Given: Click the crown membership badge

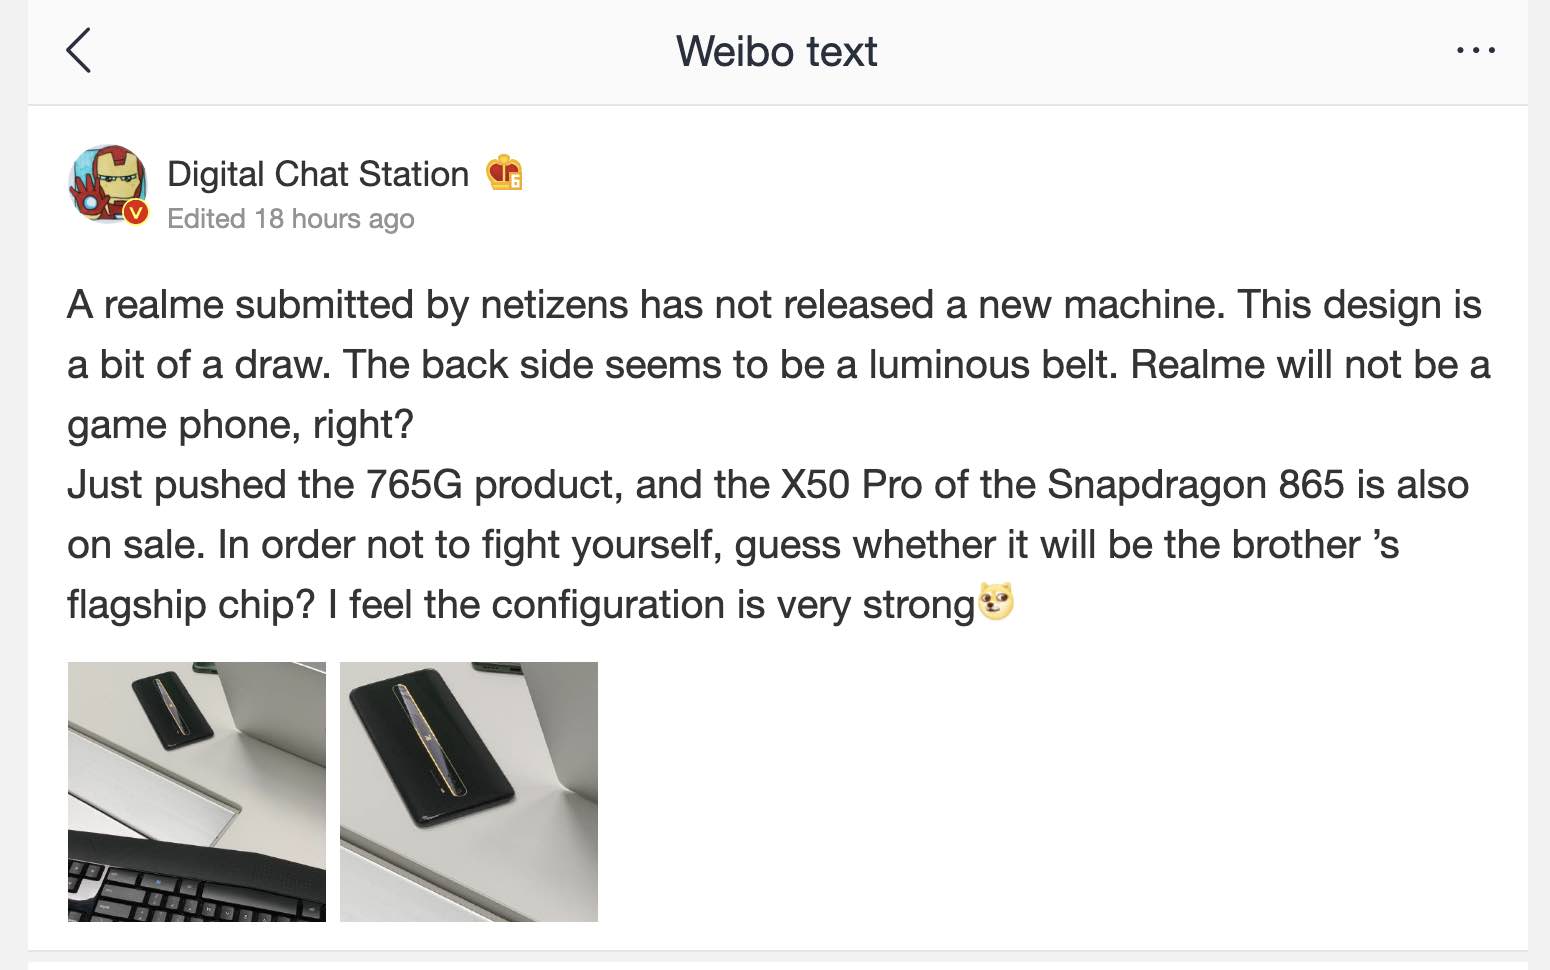Looking at the screenshot, I should [504, 173].
